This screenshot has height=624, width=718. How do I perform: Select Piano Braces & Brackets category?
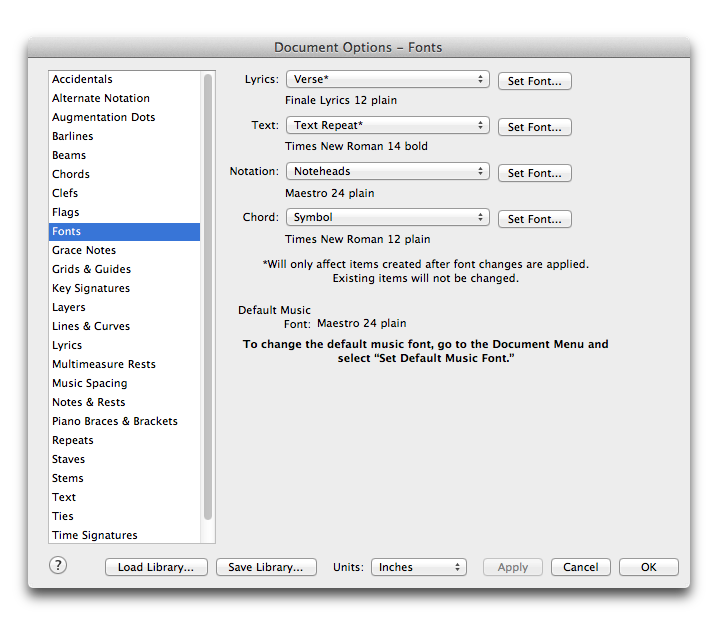coord(124,421)
